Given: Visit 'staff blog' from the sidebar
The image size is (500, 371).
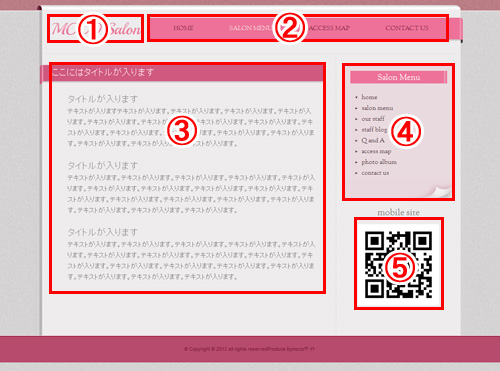Looking at the screenshot, I should click(x=374, y=129).
